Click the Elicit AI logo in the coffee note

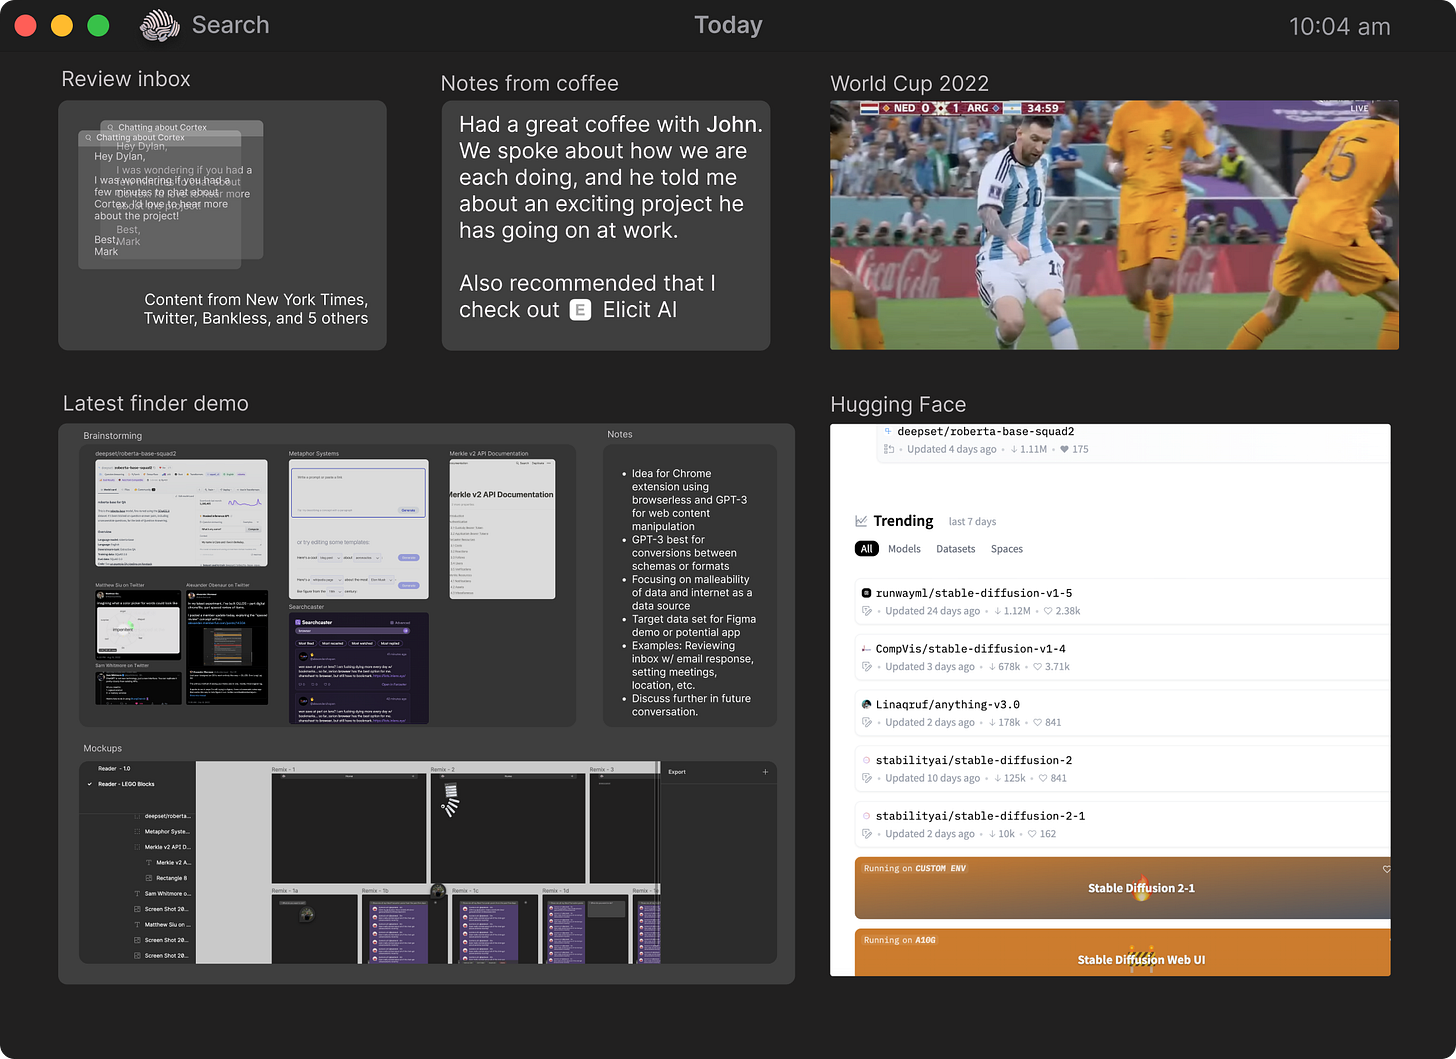coord(581,310)
